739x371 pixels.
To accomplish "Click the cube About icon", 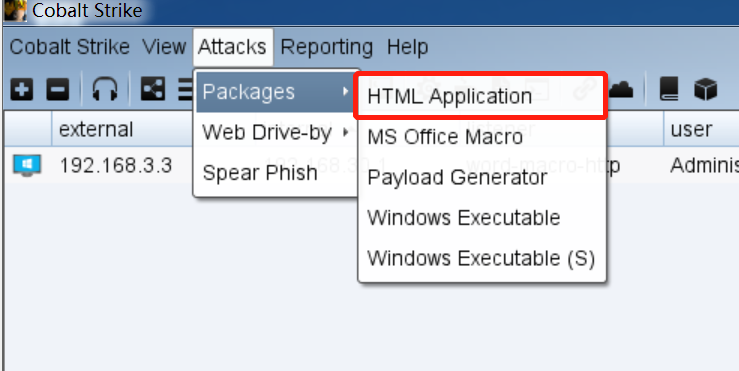I will (x=706, y=89).
